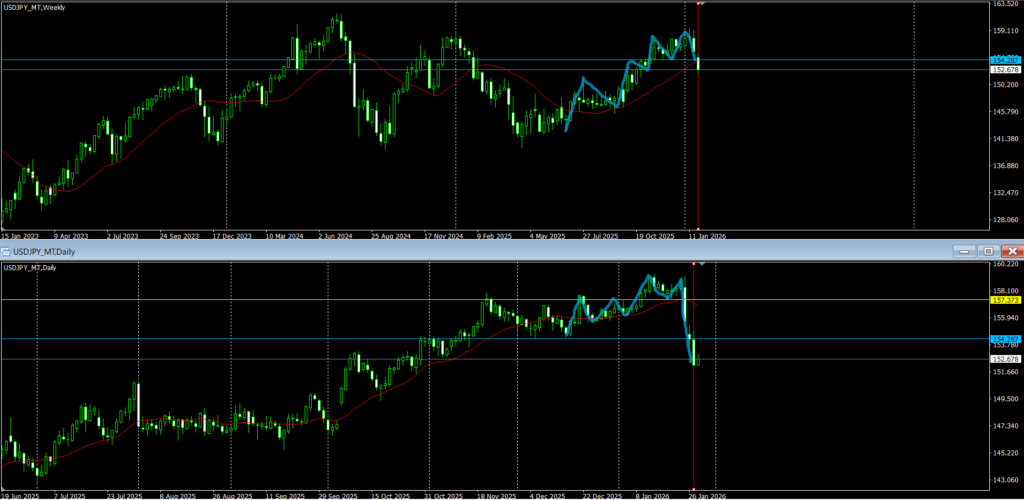Close the USDJPY Daily chart window
1024x500 pixels.
1012,250
